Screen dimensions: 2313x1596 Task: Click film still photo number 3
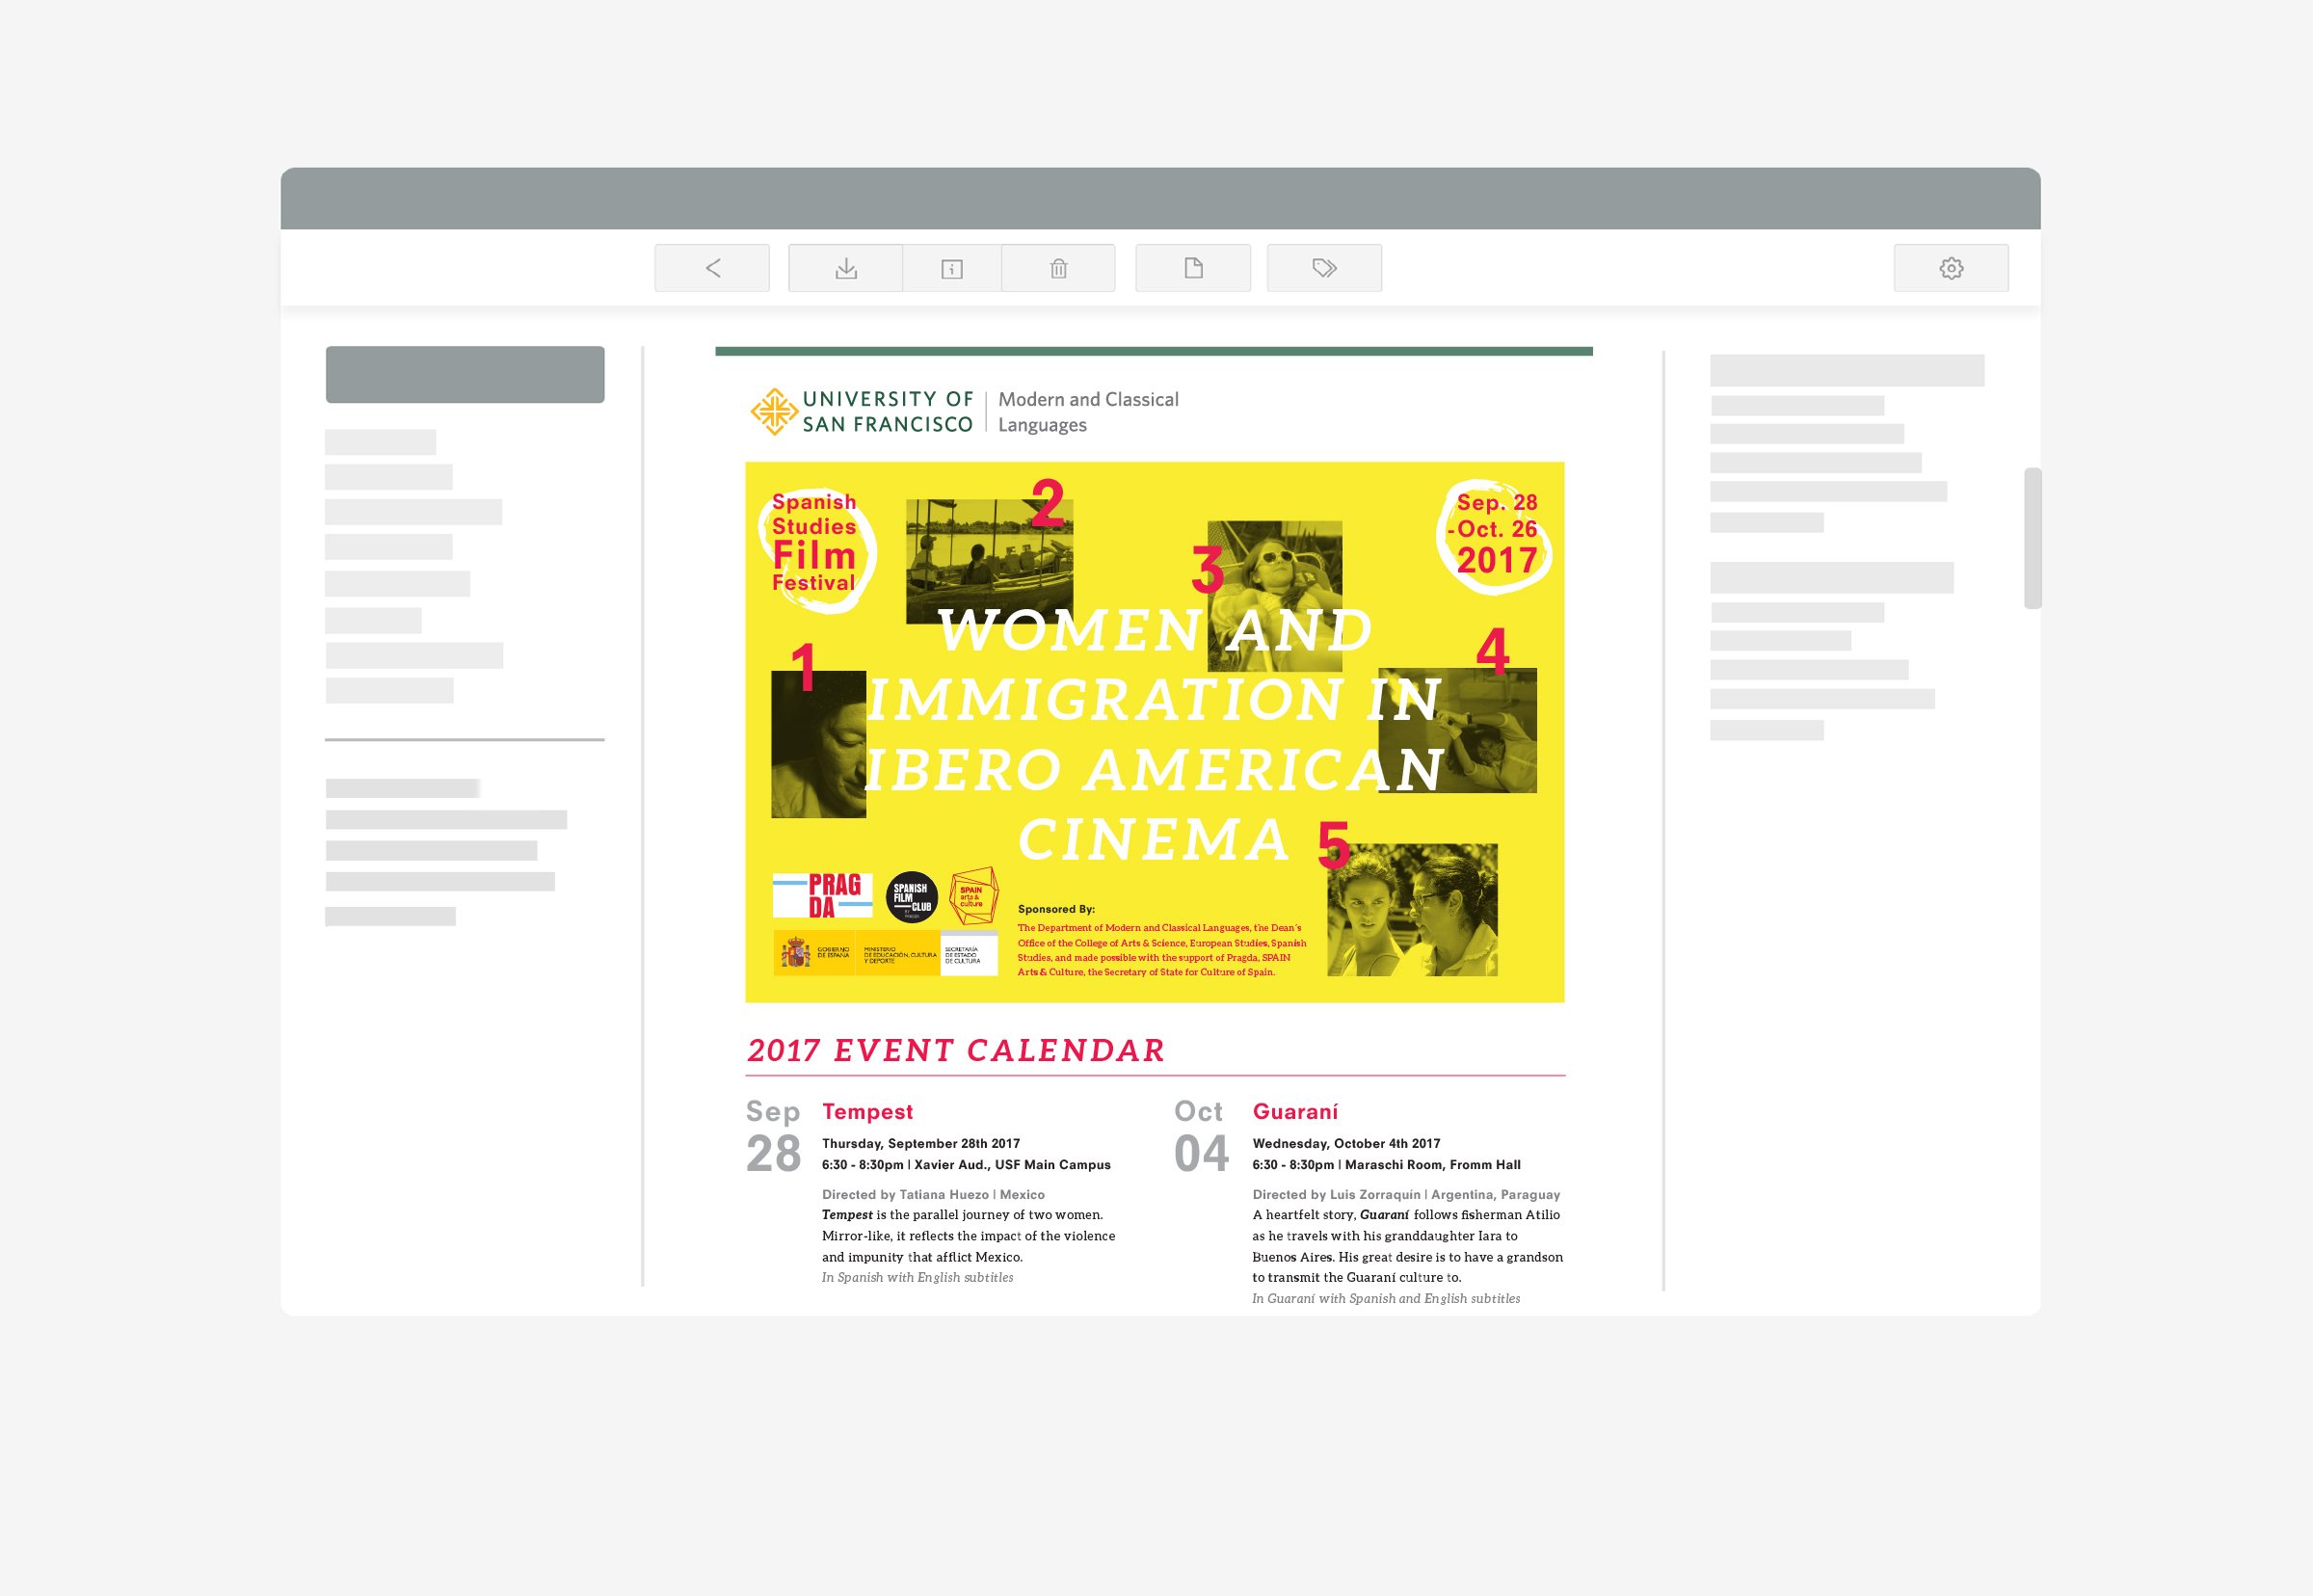tap(1275, 596)
